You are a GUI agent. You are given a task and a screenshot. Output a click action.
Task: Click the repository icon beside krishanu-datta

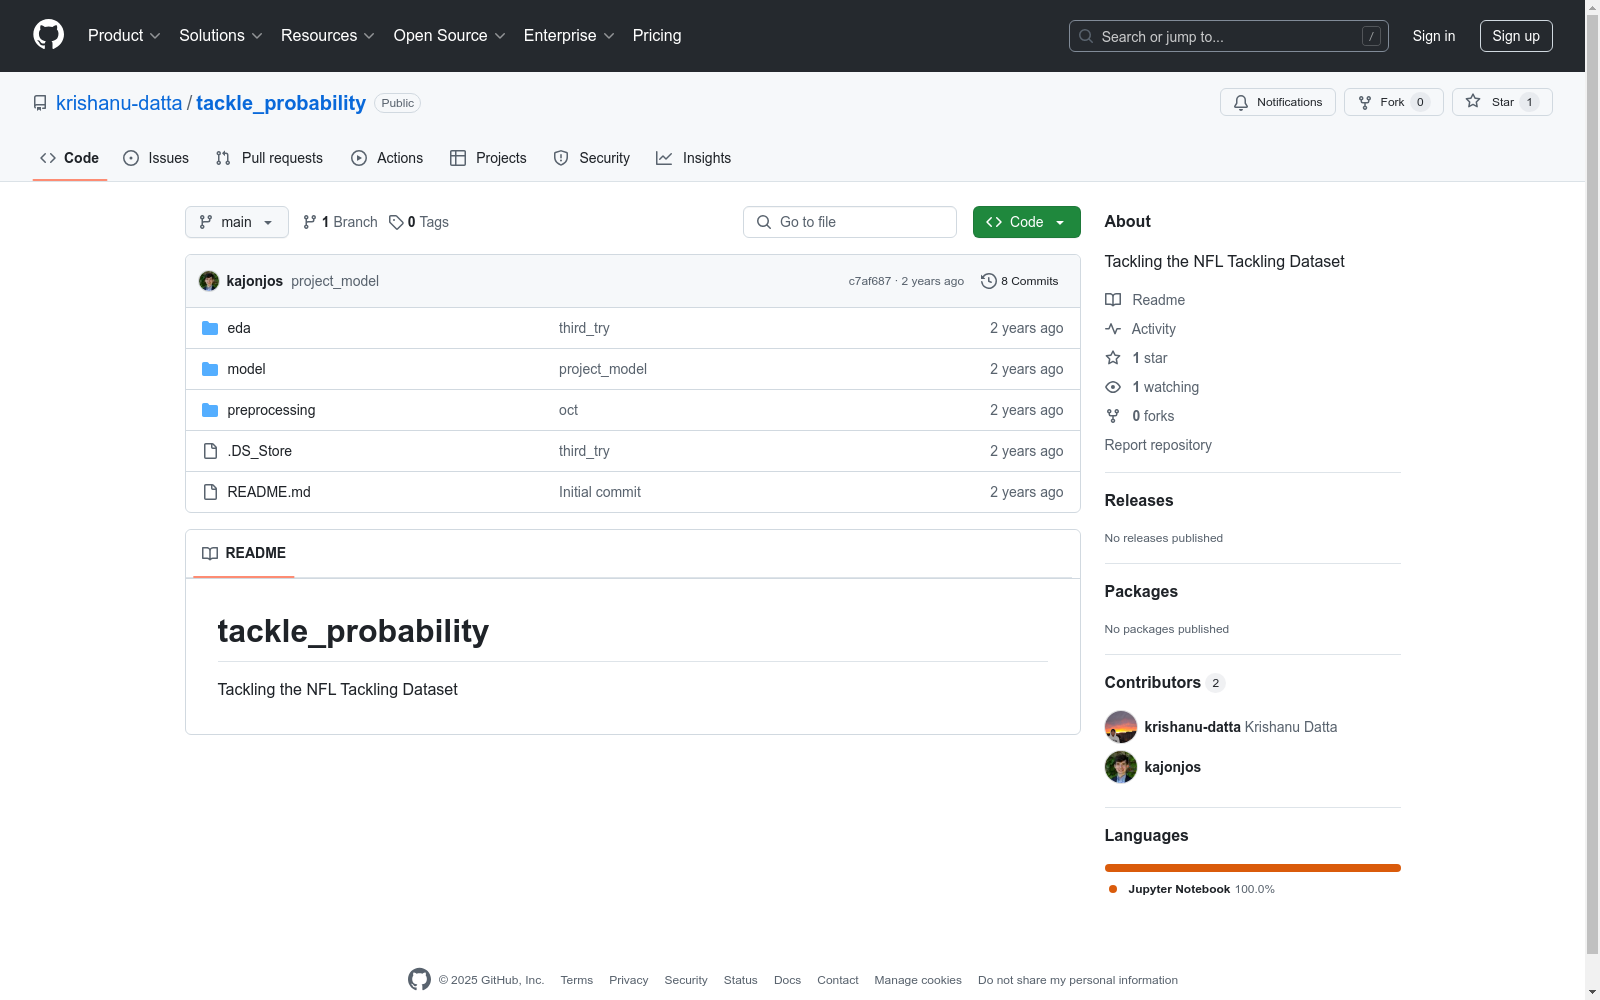pyautogui.click(x=40, y=103)
